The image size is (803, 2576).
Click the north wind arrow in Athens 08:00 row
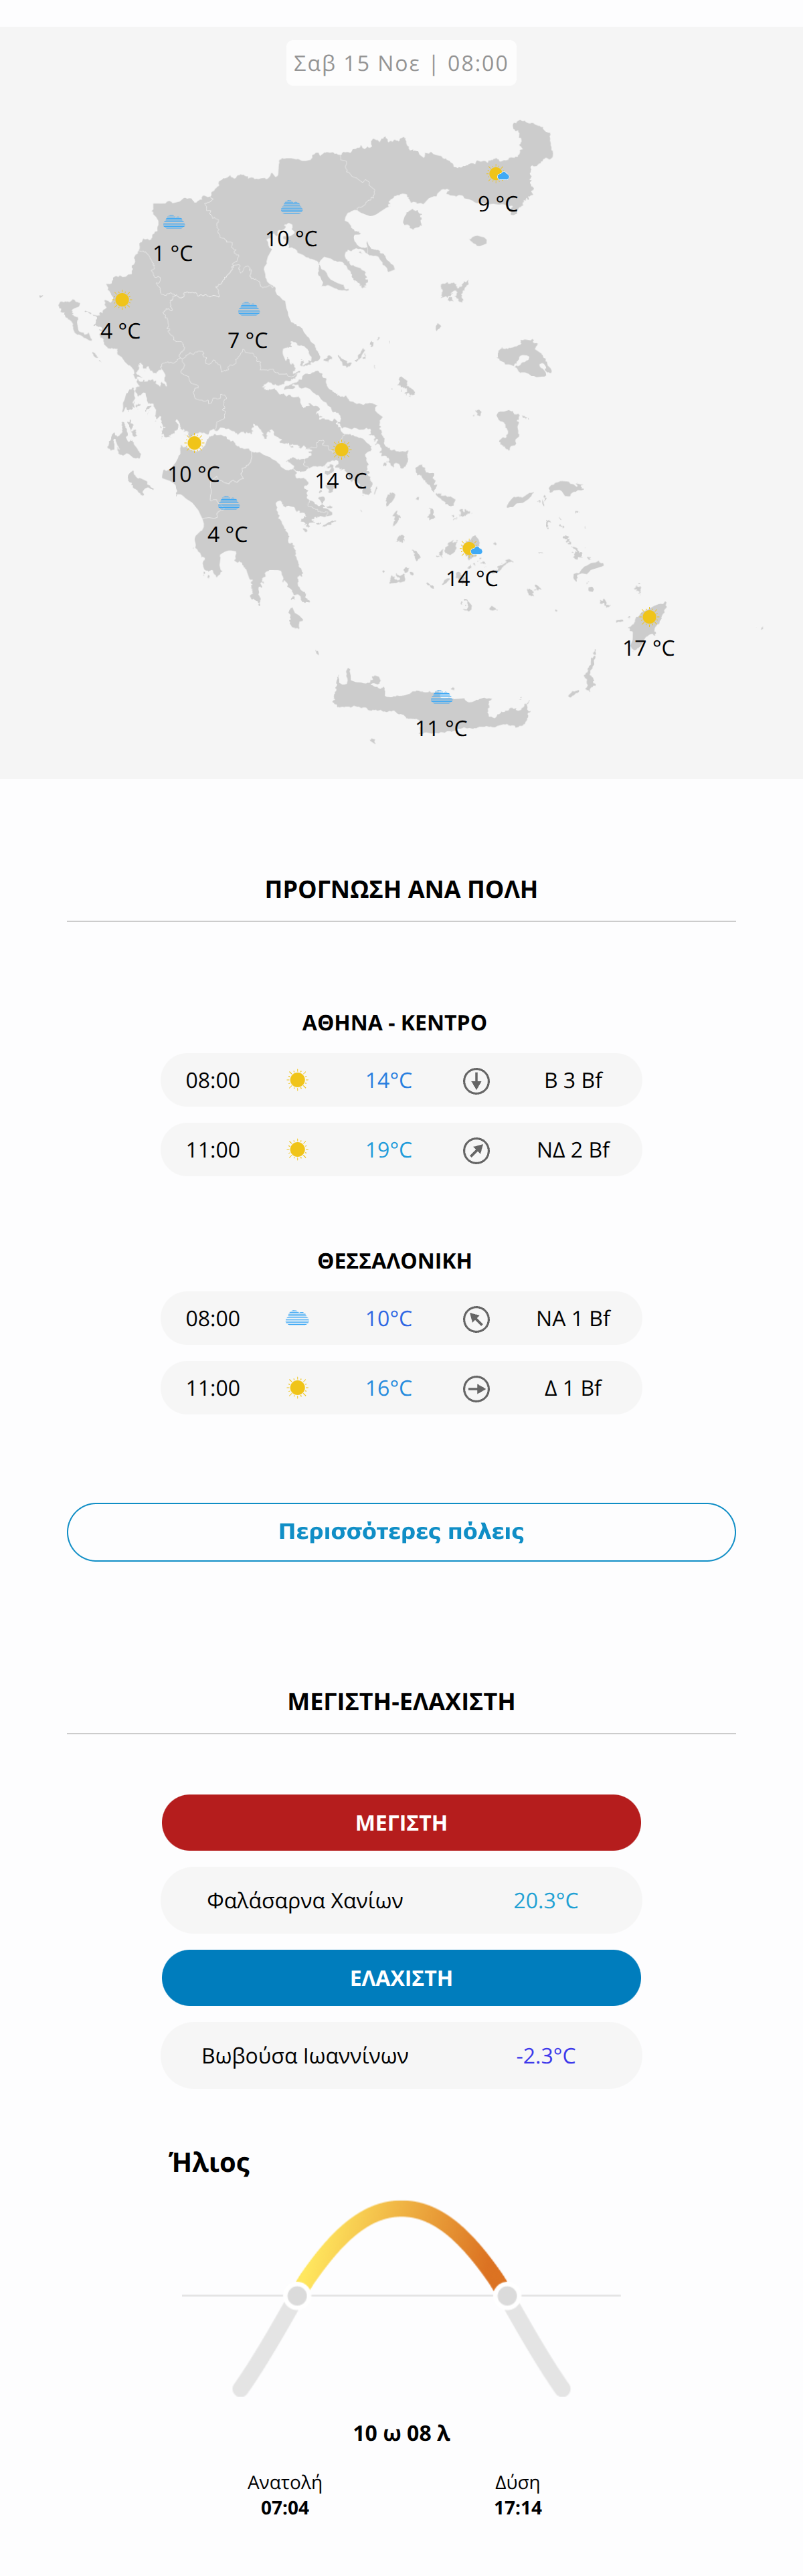[x=476, y=1080]
